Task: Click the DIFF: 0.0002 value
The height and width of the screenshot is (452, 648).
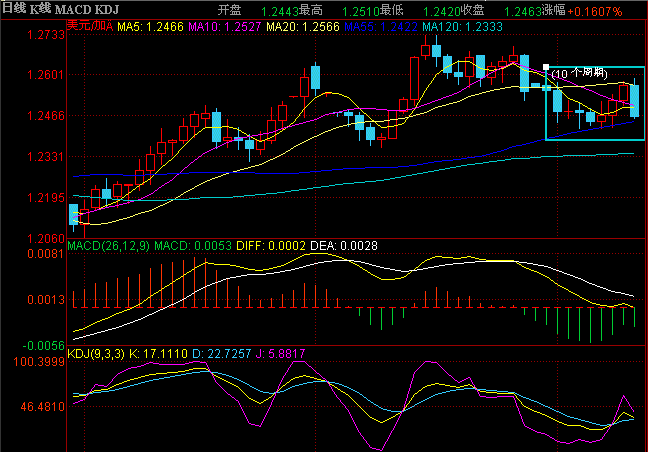Action: (x=271, y=246)
